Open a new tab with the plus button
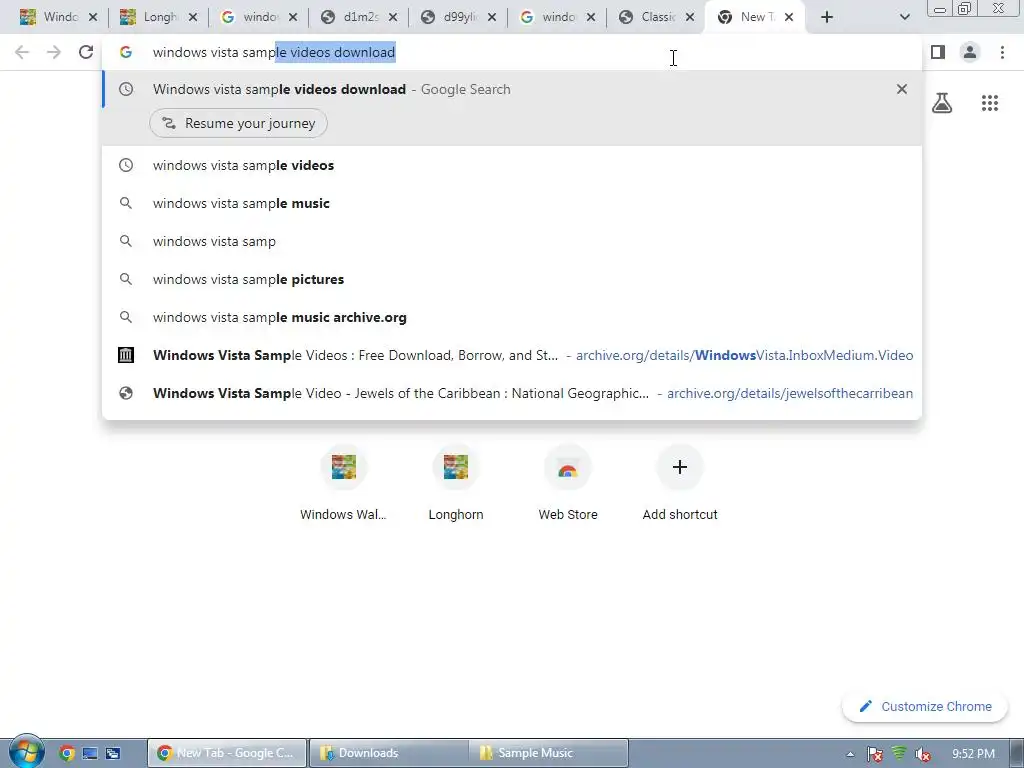This screenshot has height=768, width=1024. 827,17
